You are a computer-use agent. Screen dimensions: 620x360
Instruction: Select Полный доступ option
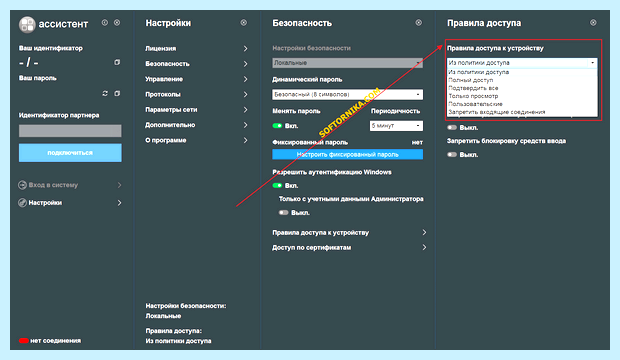(522, 80)
